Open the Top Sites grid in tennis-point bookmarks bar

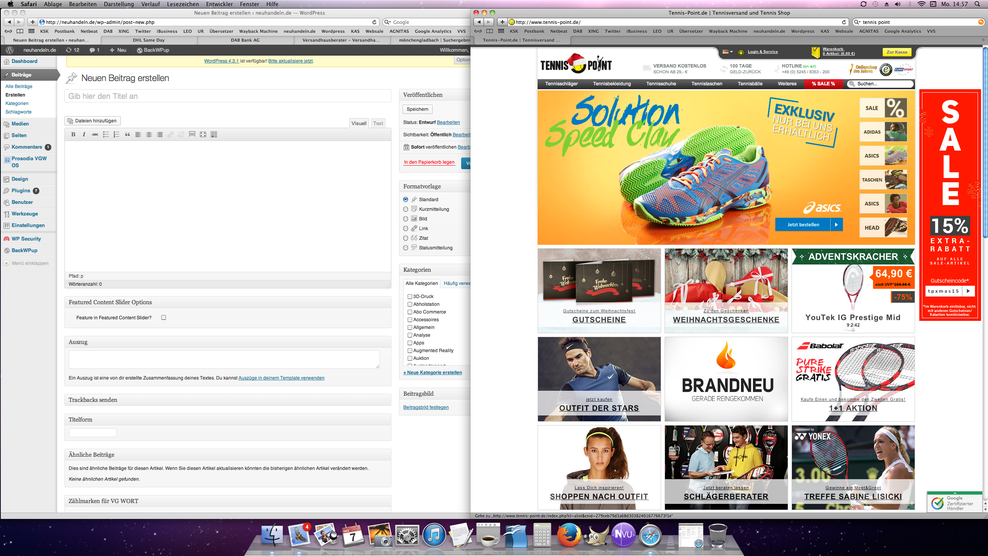(x=501, y=31)
